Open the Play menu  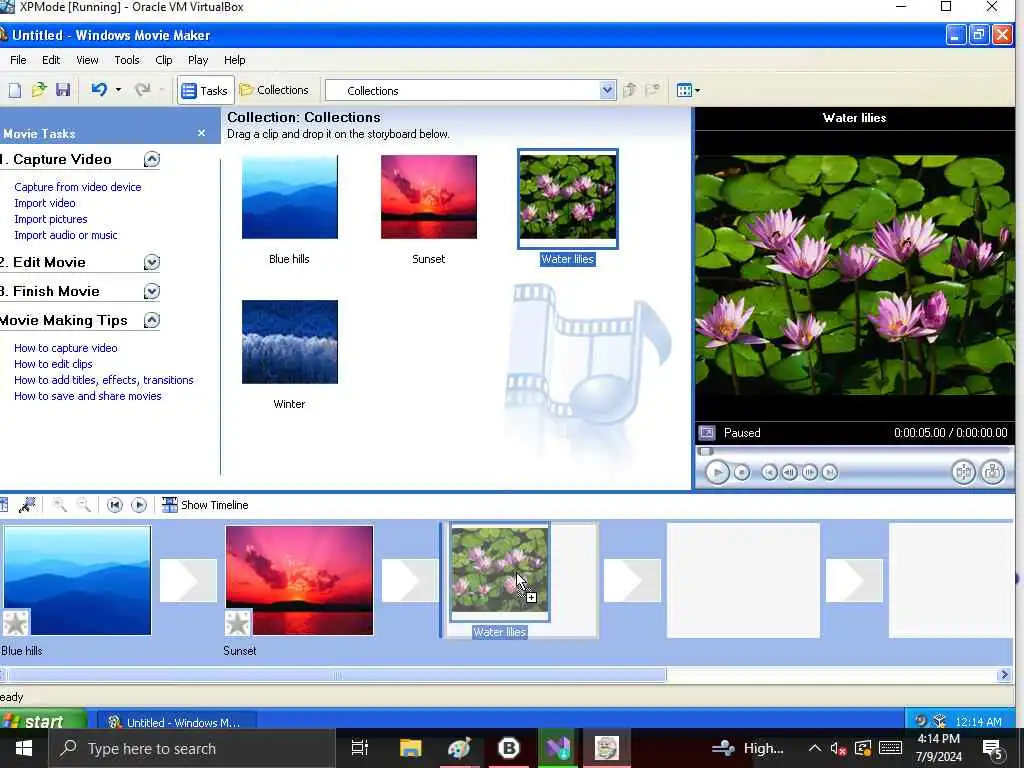click(x=198, y=60)
